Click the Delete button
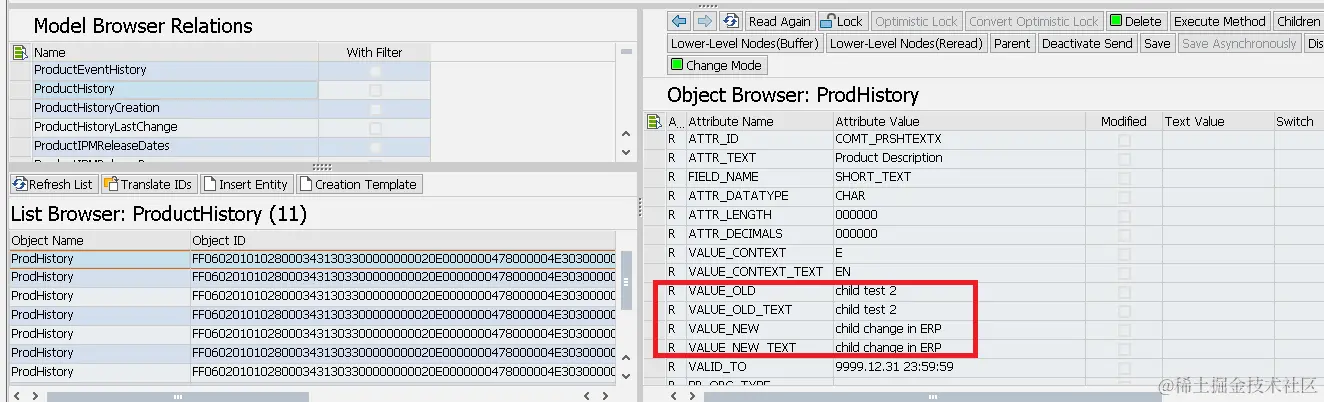The width and height of the screenshot is (1324, 402). pyautogui.click(x=1136, y=21)
